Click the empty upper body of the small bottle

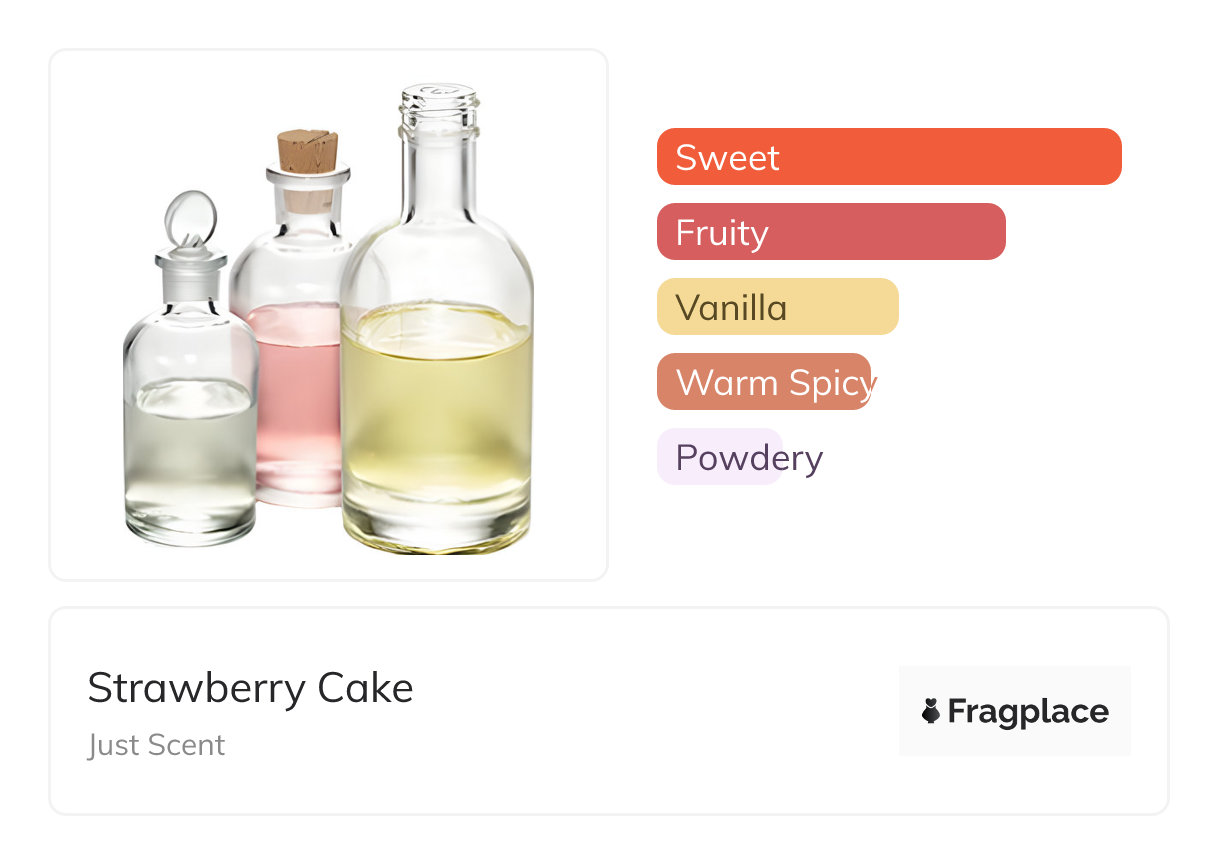point(190,345)
